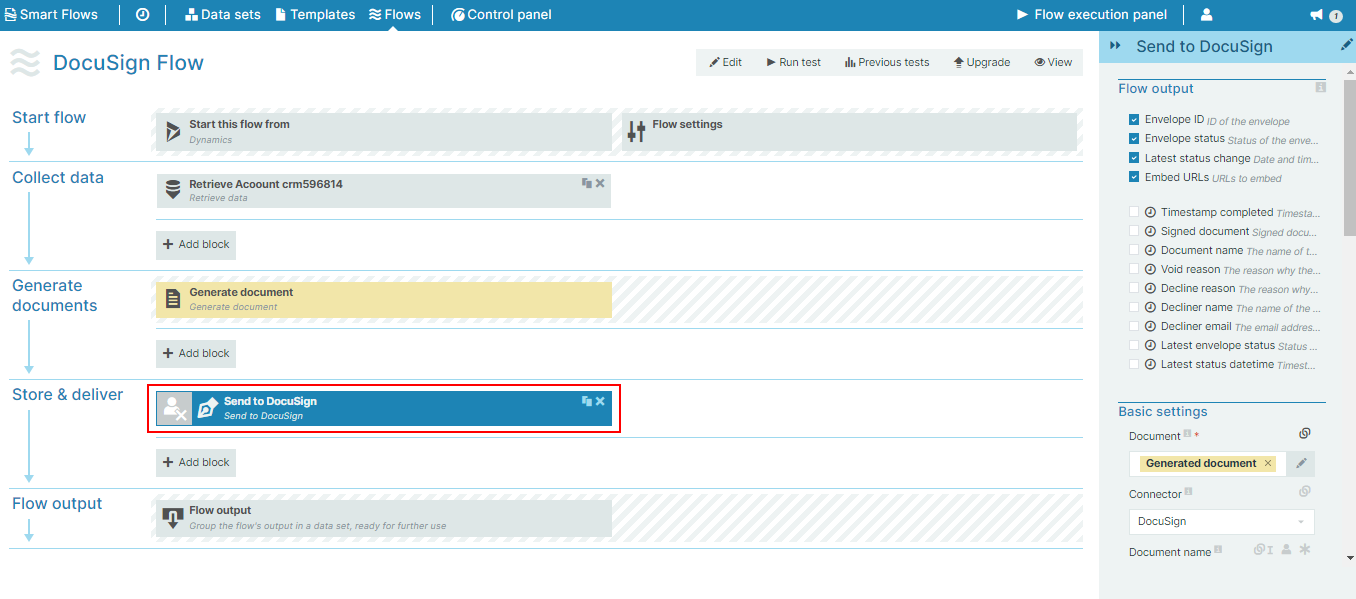Click the Flow output download icon

(172, 517)
